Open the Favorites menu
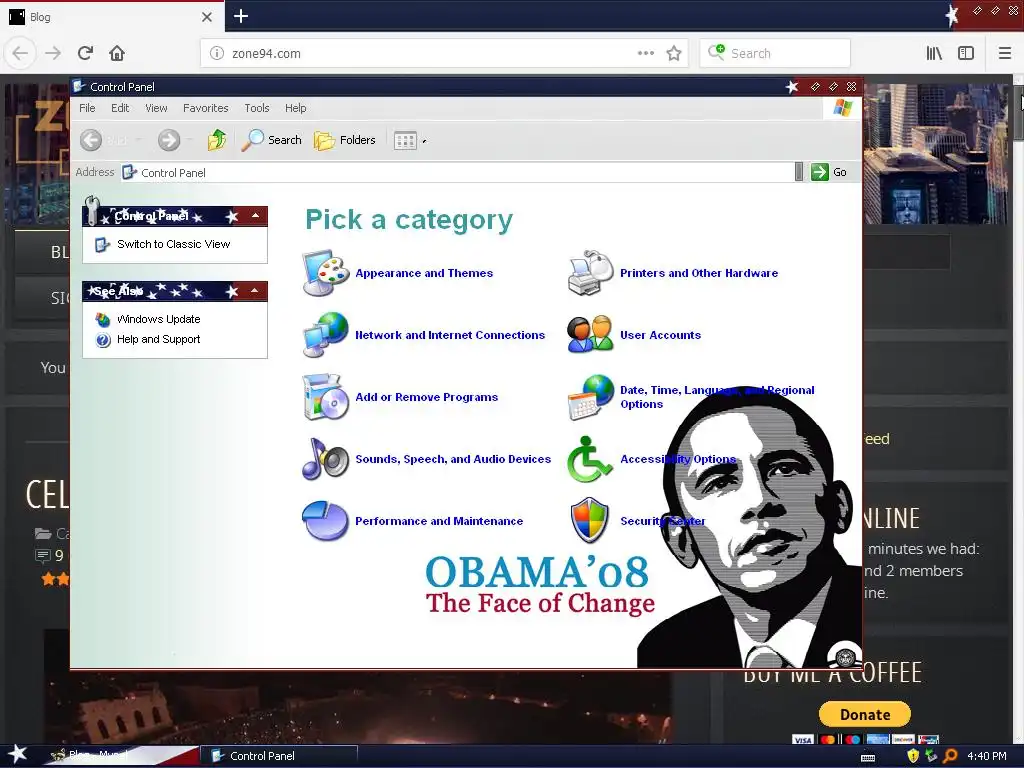Image resolution: width=1024 pixels, height=768 pixels. point(205,108)
